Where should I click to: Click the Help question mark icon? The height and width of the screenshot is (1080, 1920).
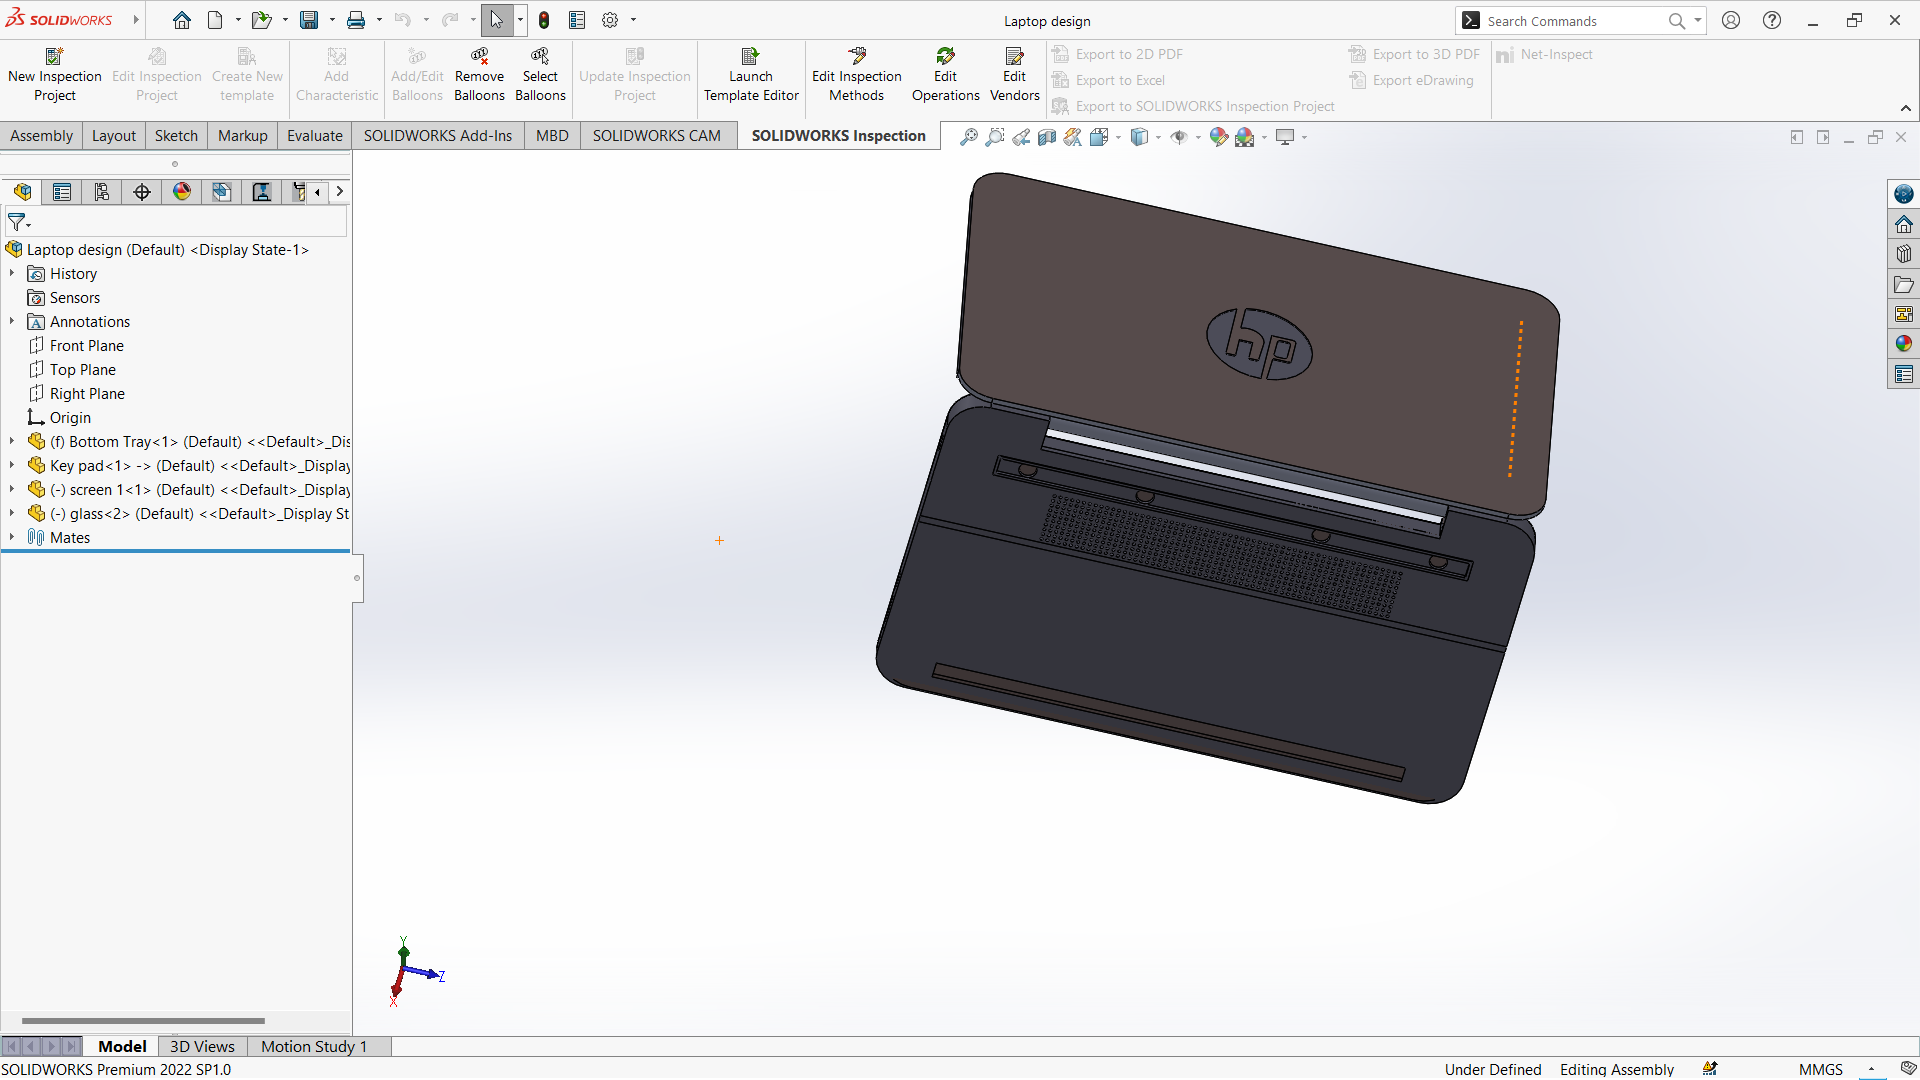(1772, 20)
